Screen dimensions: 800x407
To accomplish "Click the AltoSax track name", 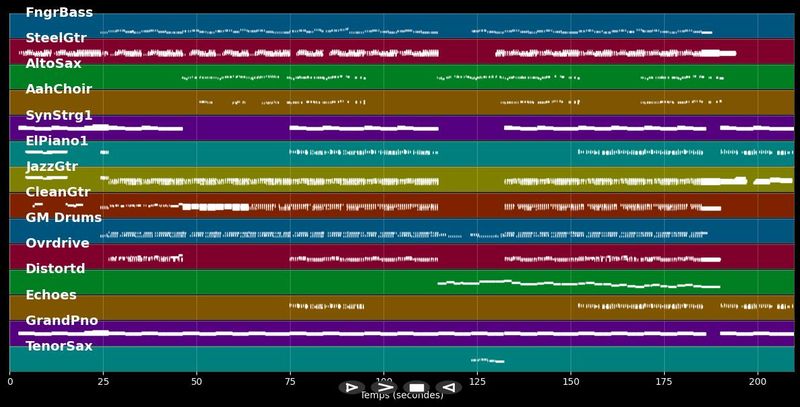I will [54, 63].
